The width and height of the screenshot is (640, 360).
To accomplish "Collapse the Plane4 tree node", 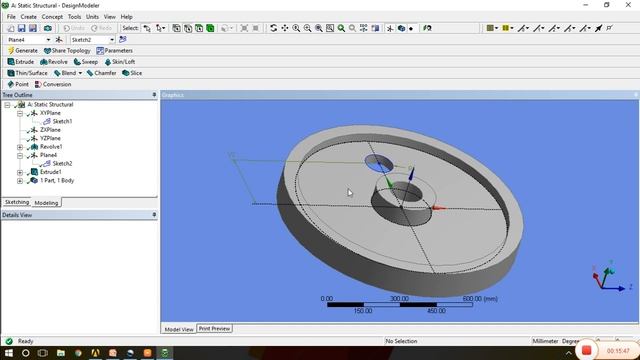I will click(x=20, y=156).
